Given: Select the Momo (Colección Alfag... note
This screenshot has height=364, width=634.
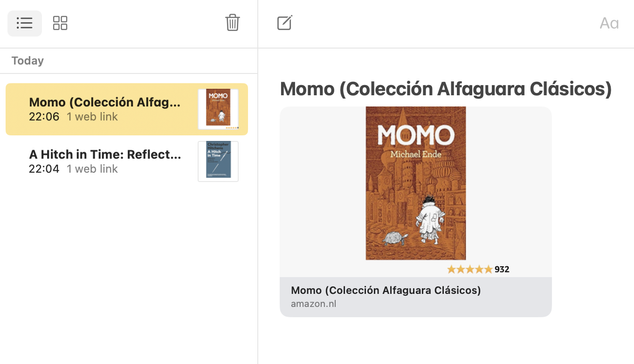Looking at the screenshot, I should pos(127,109).
